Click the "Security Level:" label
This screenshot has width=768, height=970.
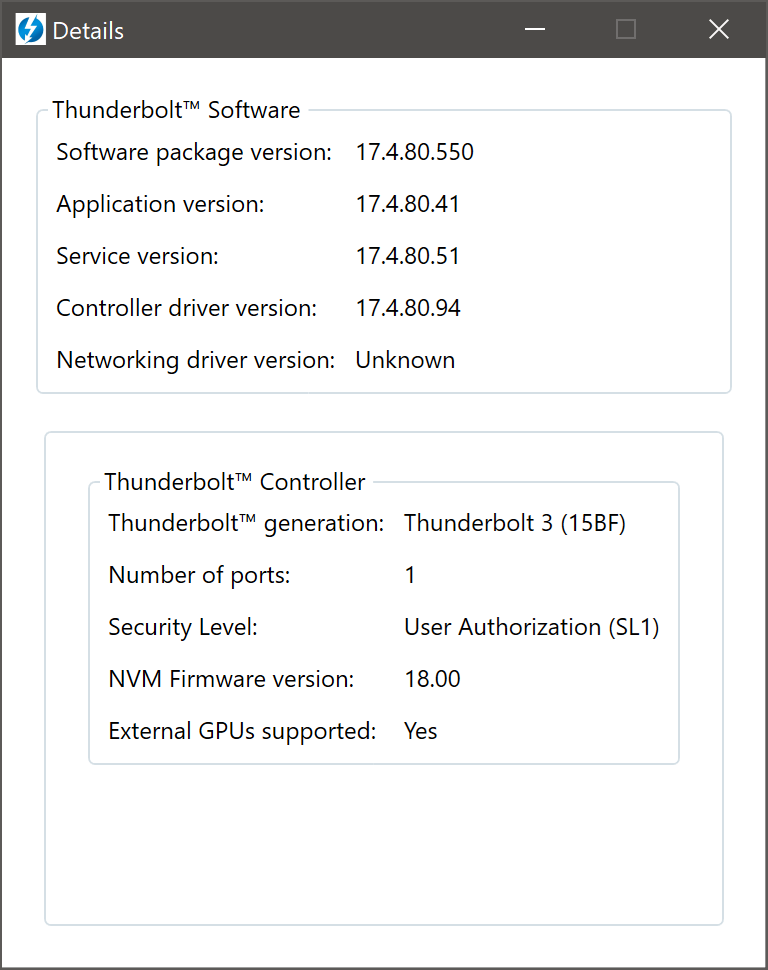tap(183, 627)
